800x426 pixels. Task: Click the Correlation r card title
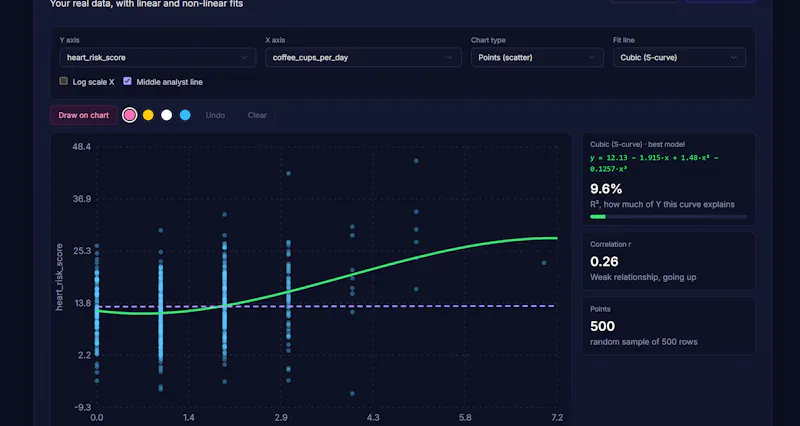pyautogui.click(x=611, y=244)
